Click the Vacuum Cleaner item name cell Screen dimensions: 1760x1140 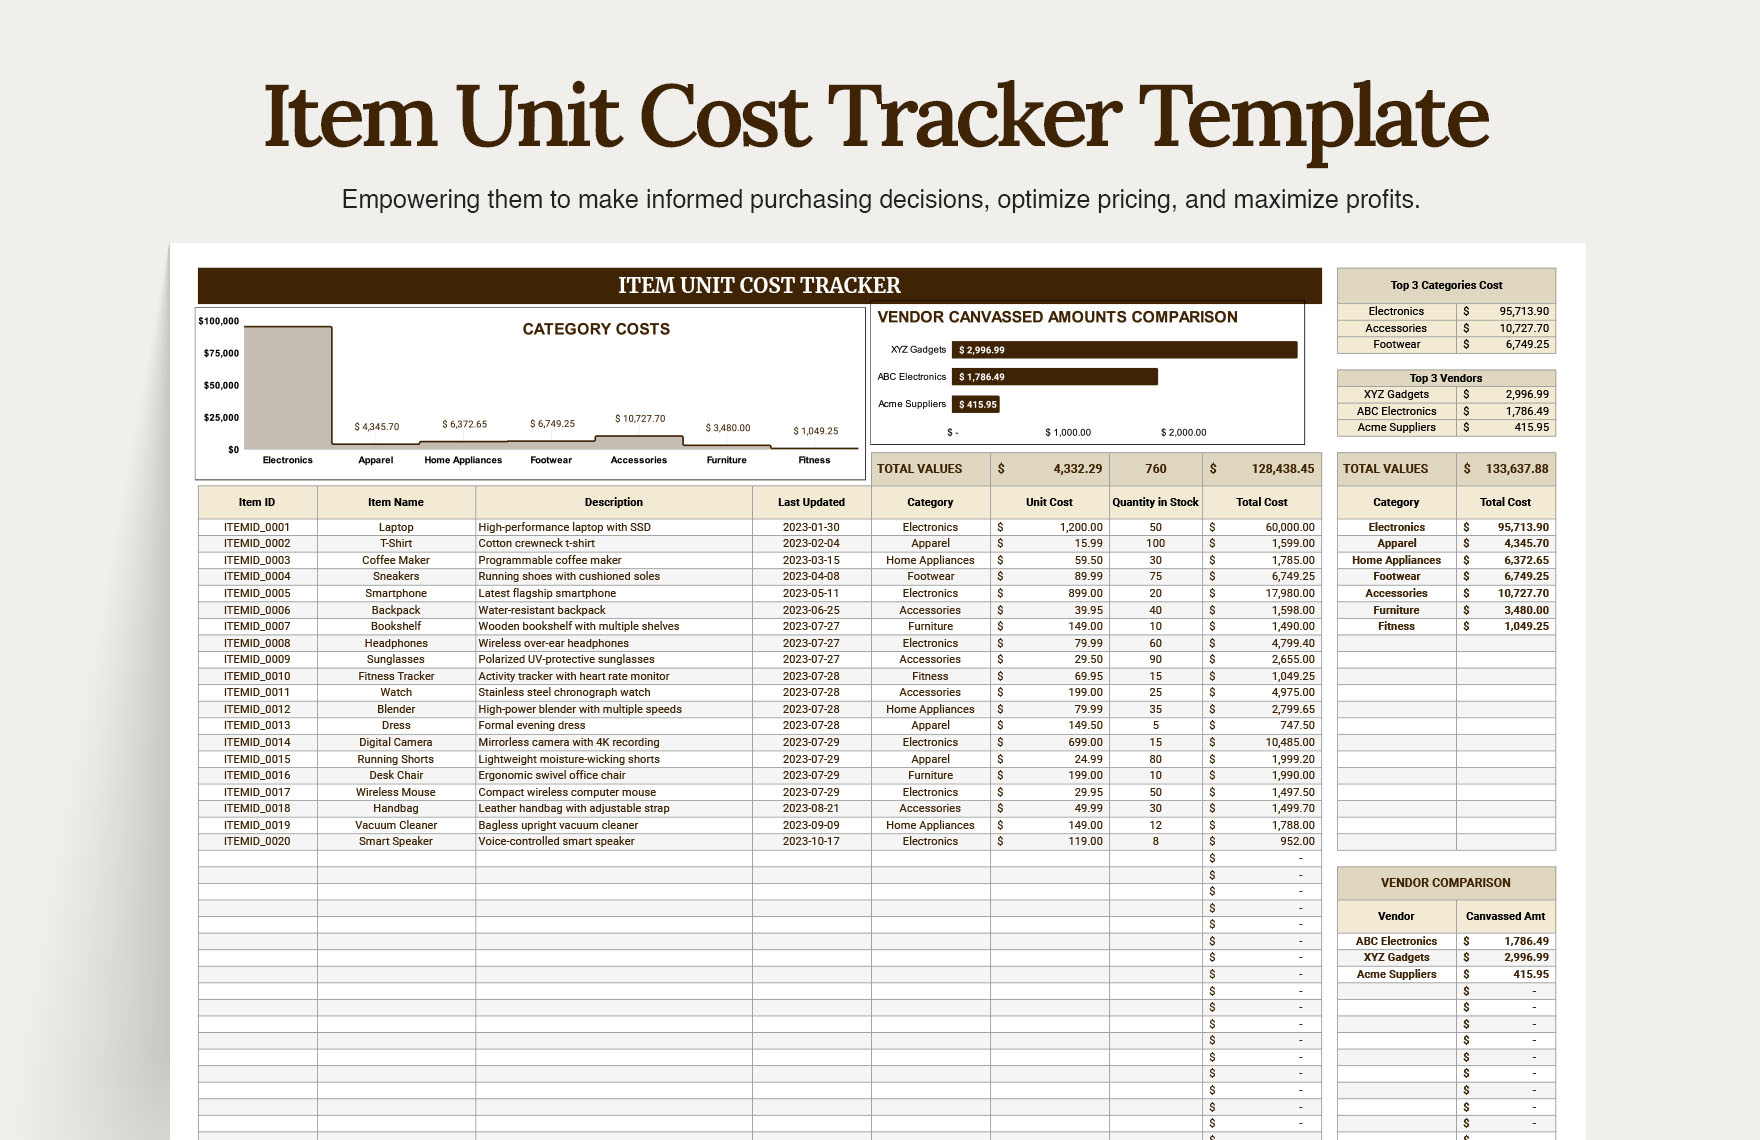pos(396,825)
